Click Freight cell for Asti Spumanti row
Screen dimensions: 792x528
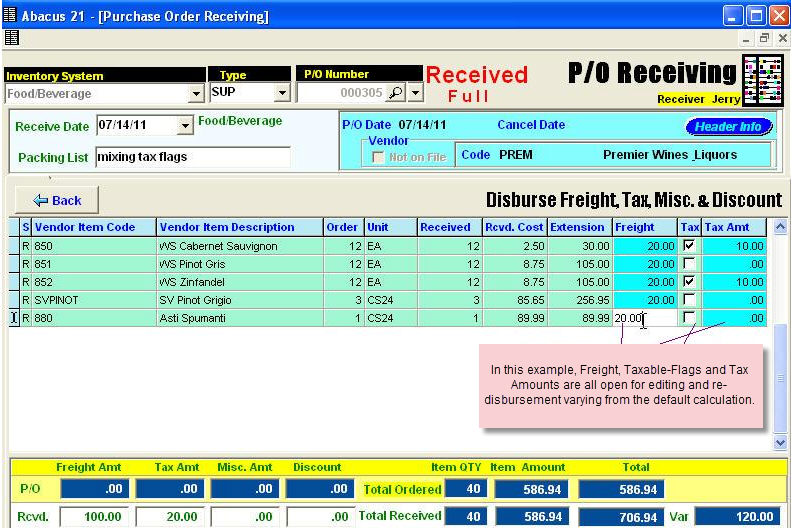coord(645,318)
